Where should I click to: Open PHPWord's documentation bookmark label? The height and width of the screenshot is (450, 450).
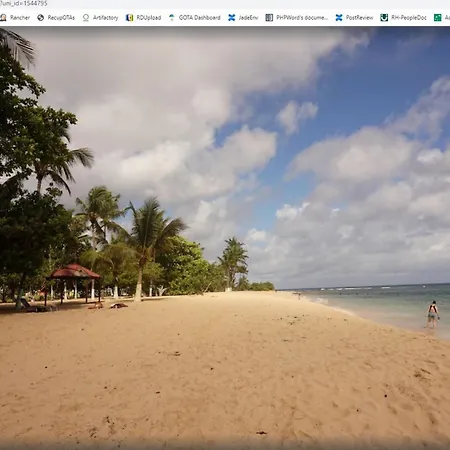(x=302, y=18)
